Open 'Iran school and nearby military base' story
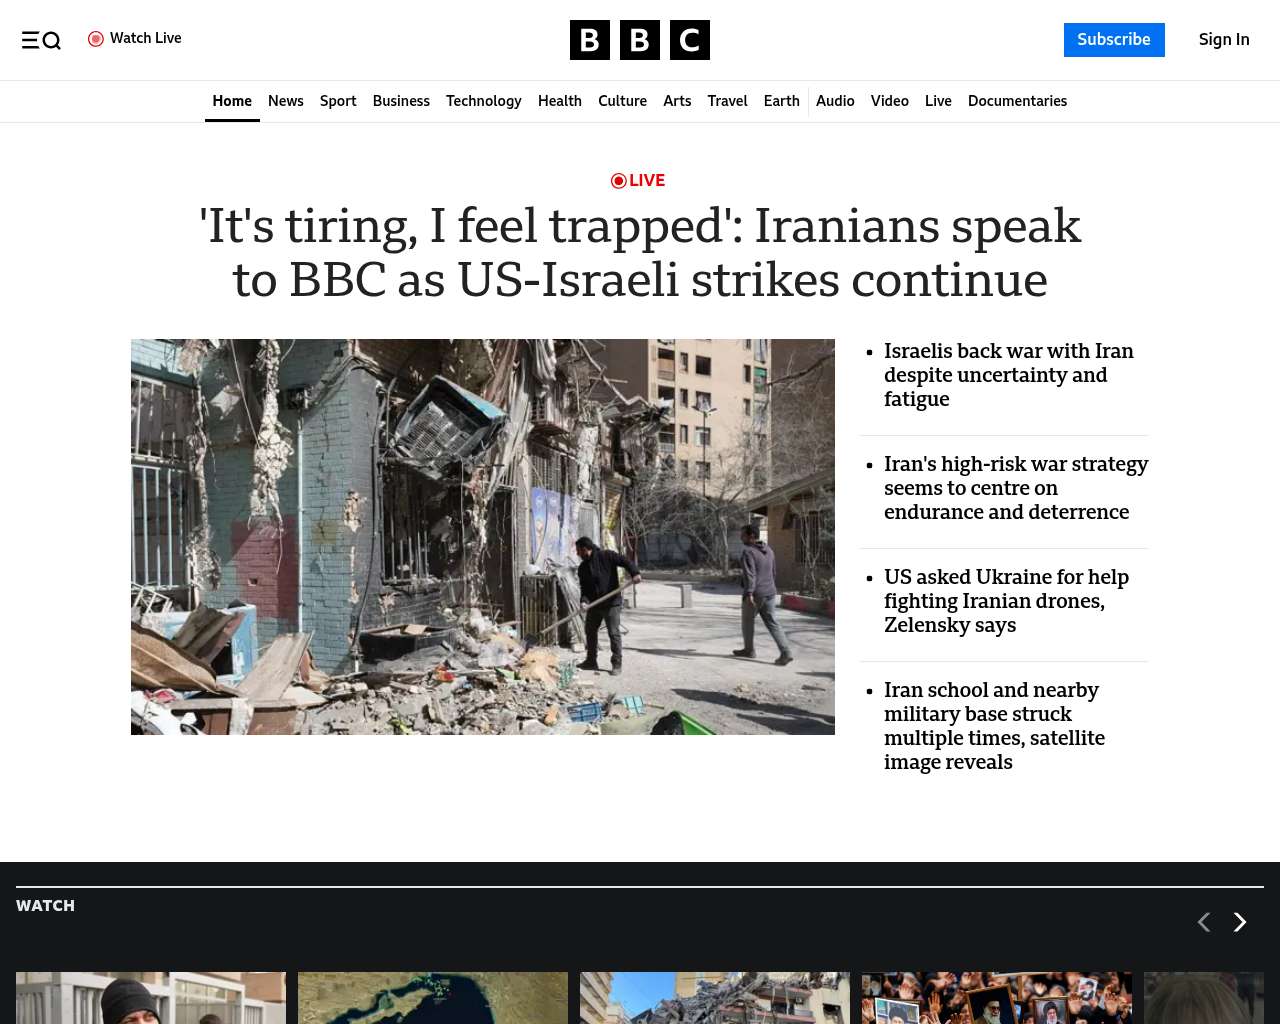 click(994, 726)
